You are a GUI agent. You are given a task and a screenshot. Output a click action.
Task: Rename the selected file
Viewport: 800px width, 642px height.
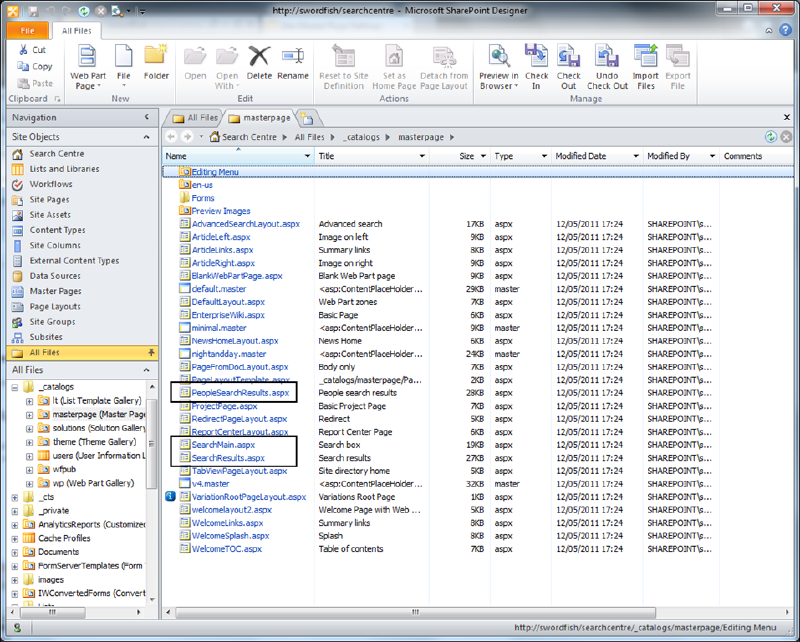click(293, 62)
